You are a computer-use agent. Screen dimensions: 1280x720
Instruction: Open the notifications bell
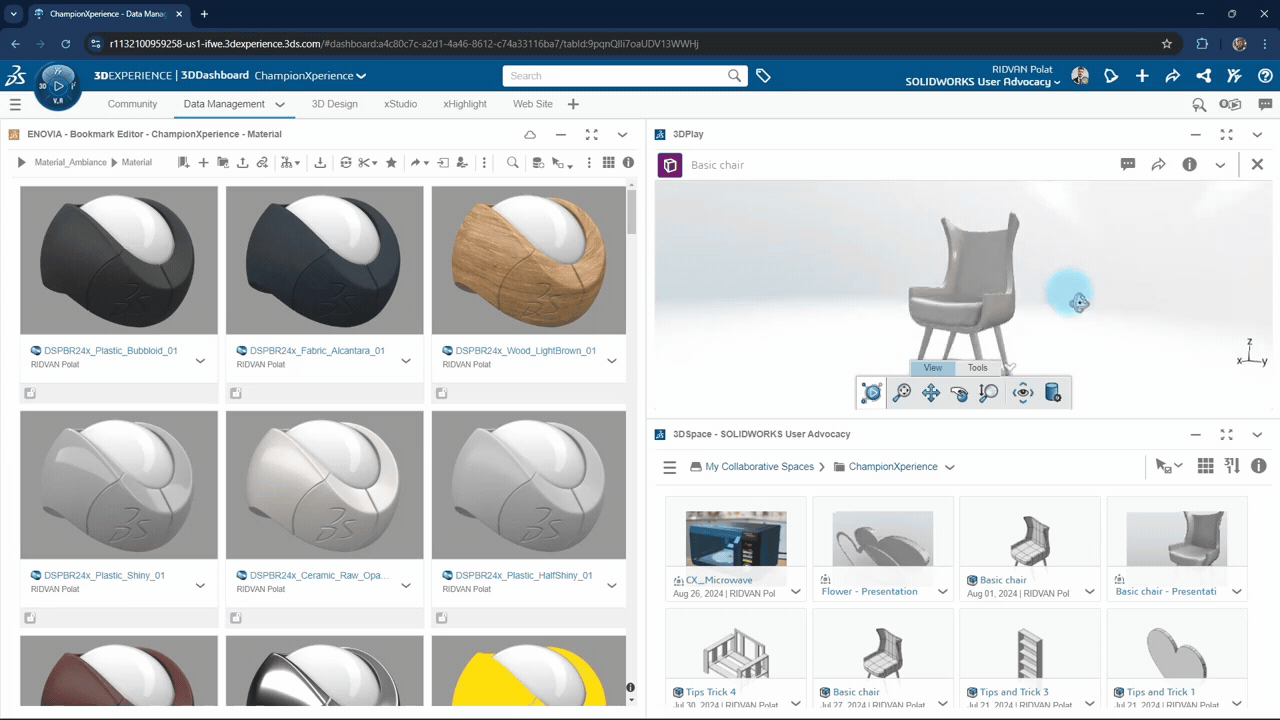pyautogui.click(x=1110, y=76)
